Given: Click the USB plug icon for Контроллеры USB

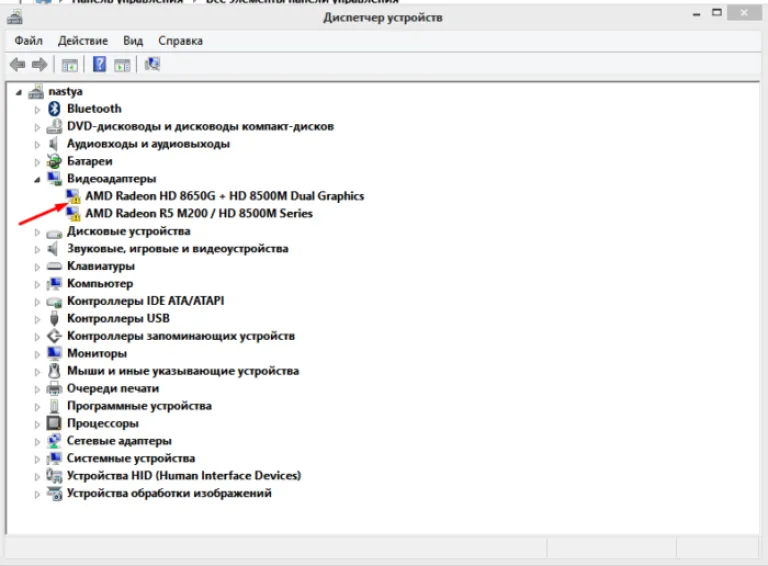Looking at the screenshot, I should pyautogui.click(x=54, y=318).
